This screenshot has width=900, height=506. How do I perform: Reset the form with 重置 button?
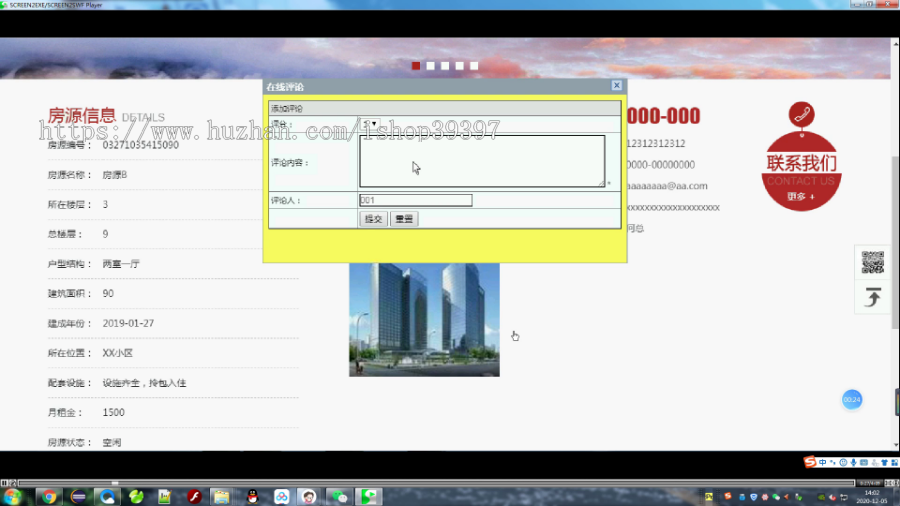pos(404,219)
